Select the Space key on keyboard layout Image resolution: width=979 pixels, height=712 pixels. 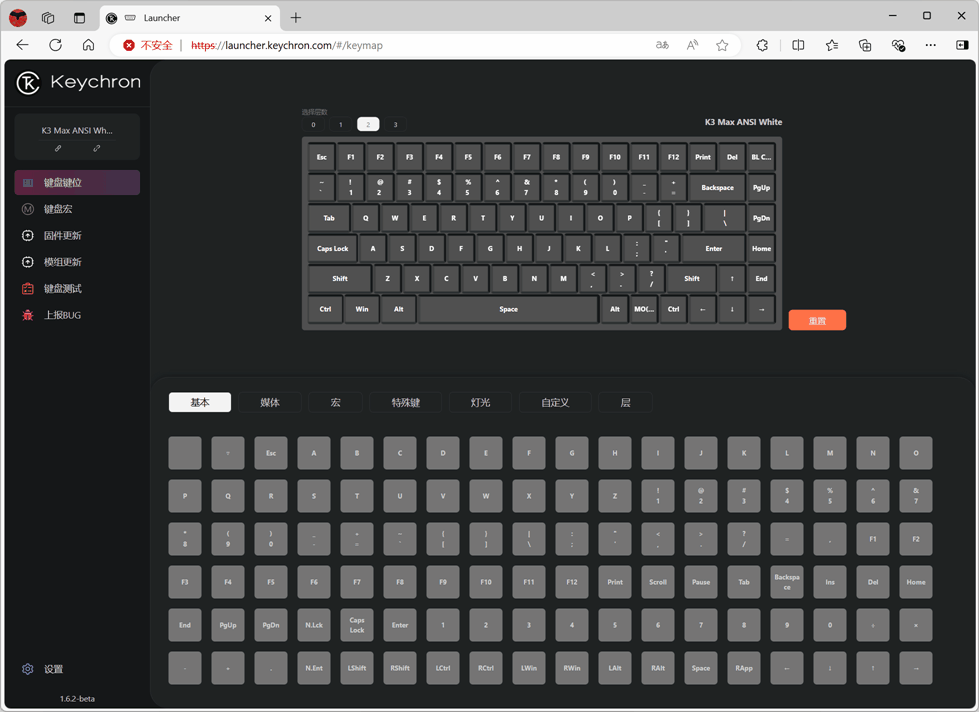(x=508, y=309)
